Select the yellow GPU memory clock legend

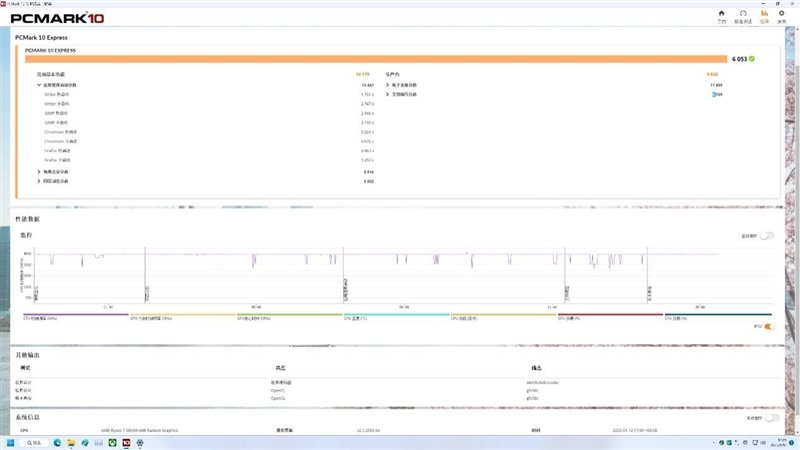coord(183,316)
